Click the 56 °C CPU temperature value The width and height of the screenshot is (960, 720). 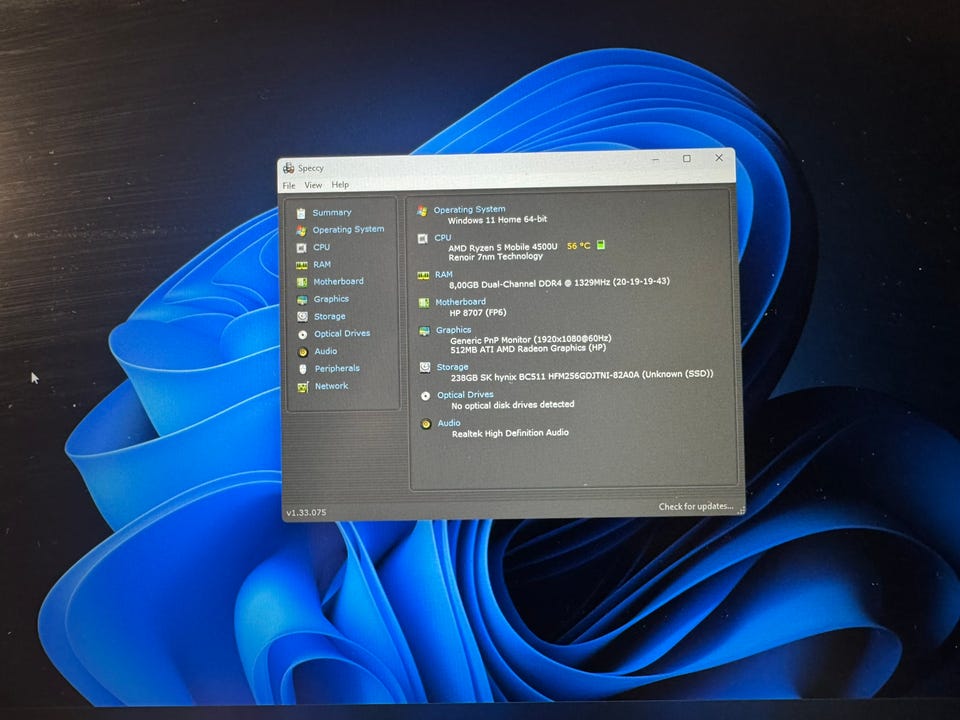click(579, 246)
